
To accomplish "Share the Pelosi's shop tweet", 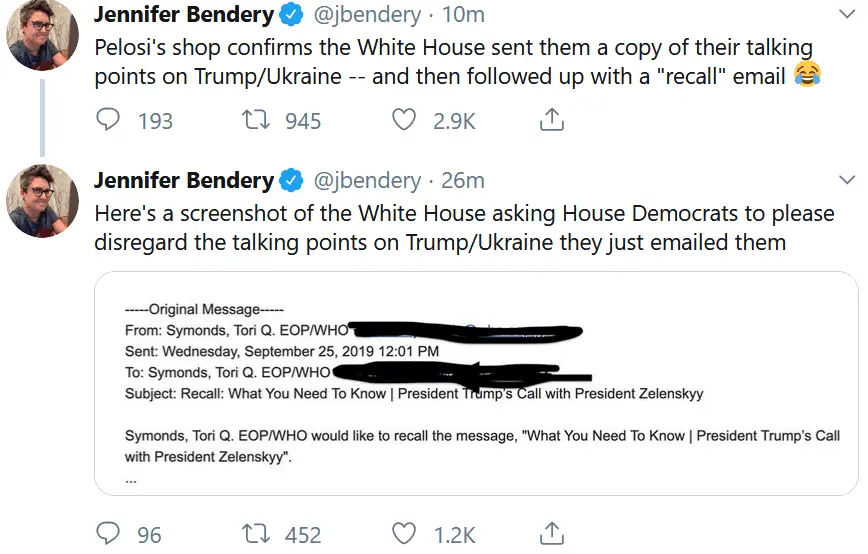I will pyautogui.click(x=551, y=121).
